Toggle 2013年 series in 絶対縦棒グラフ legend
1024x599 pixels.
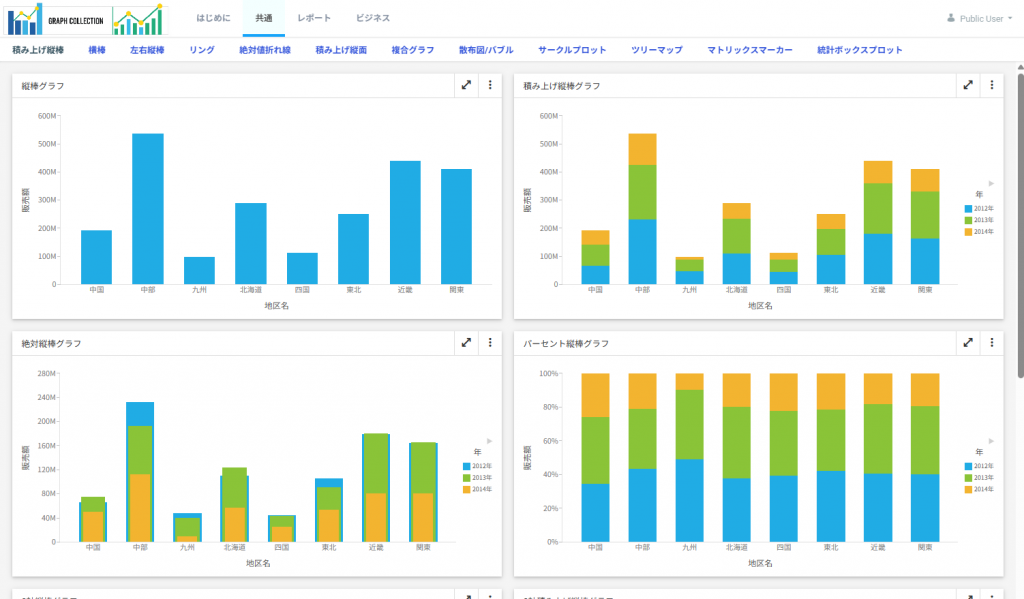point(477,478)
